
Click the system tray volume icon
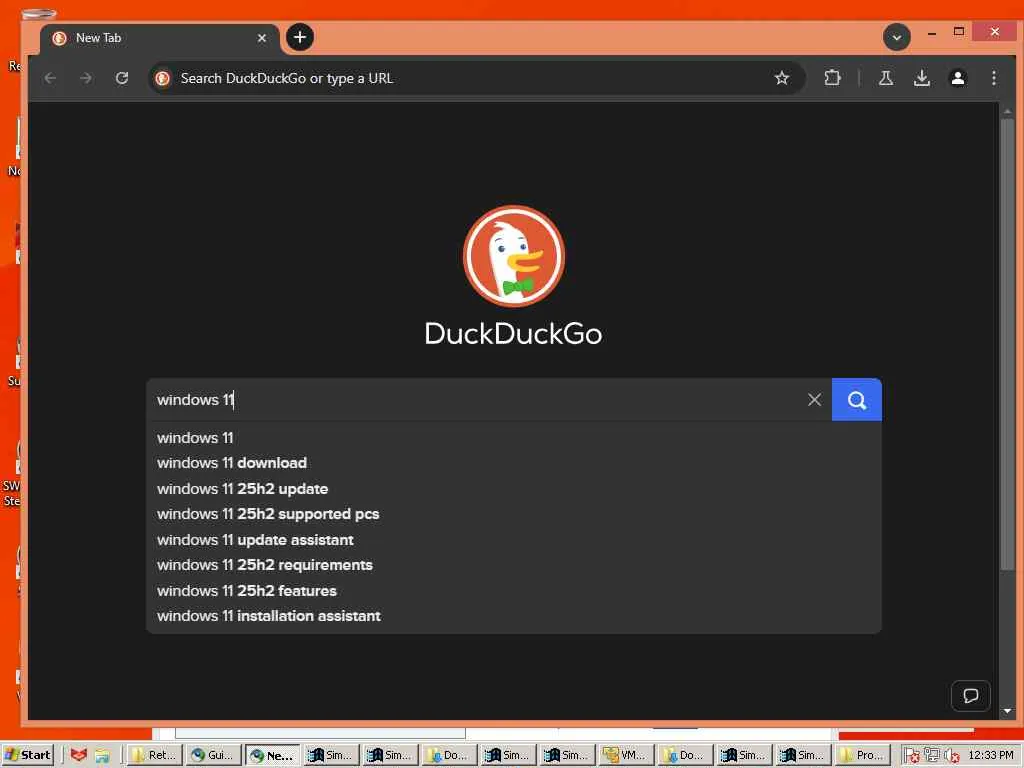point(952,756)
